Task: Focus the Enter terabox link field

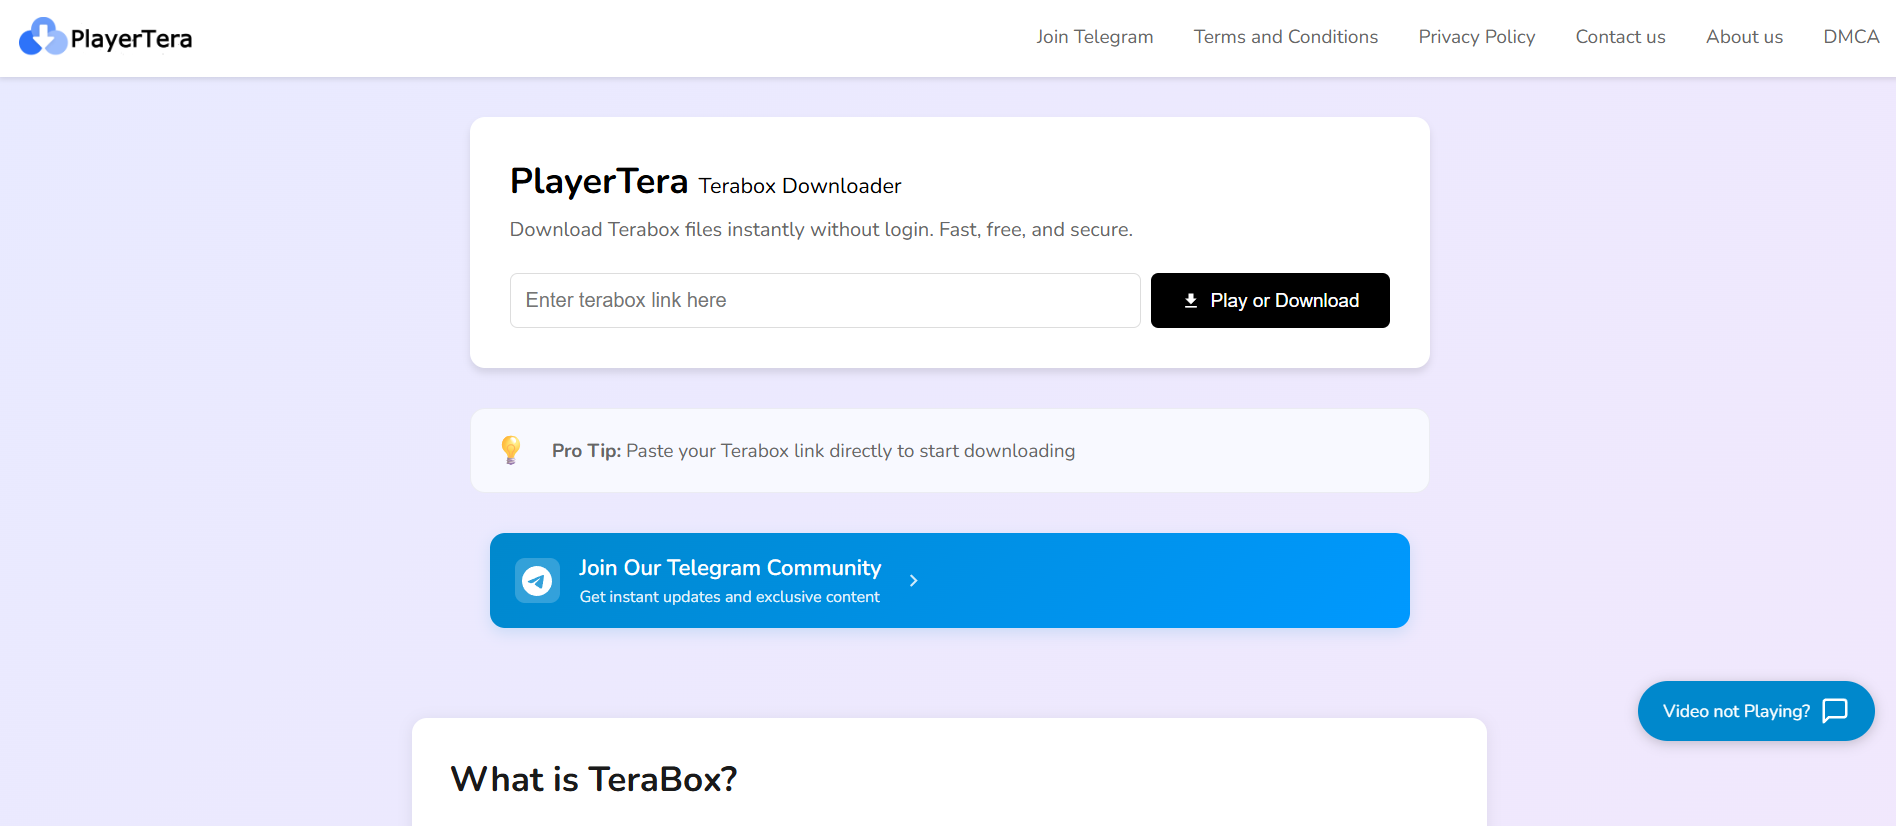Action: (x=825, y=300)
